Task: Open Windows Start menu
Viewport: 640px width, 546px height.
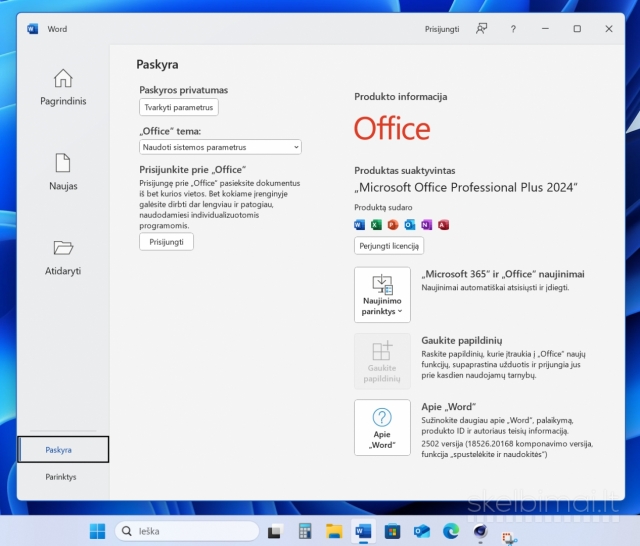Action: [97, 531]
